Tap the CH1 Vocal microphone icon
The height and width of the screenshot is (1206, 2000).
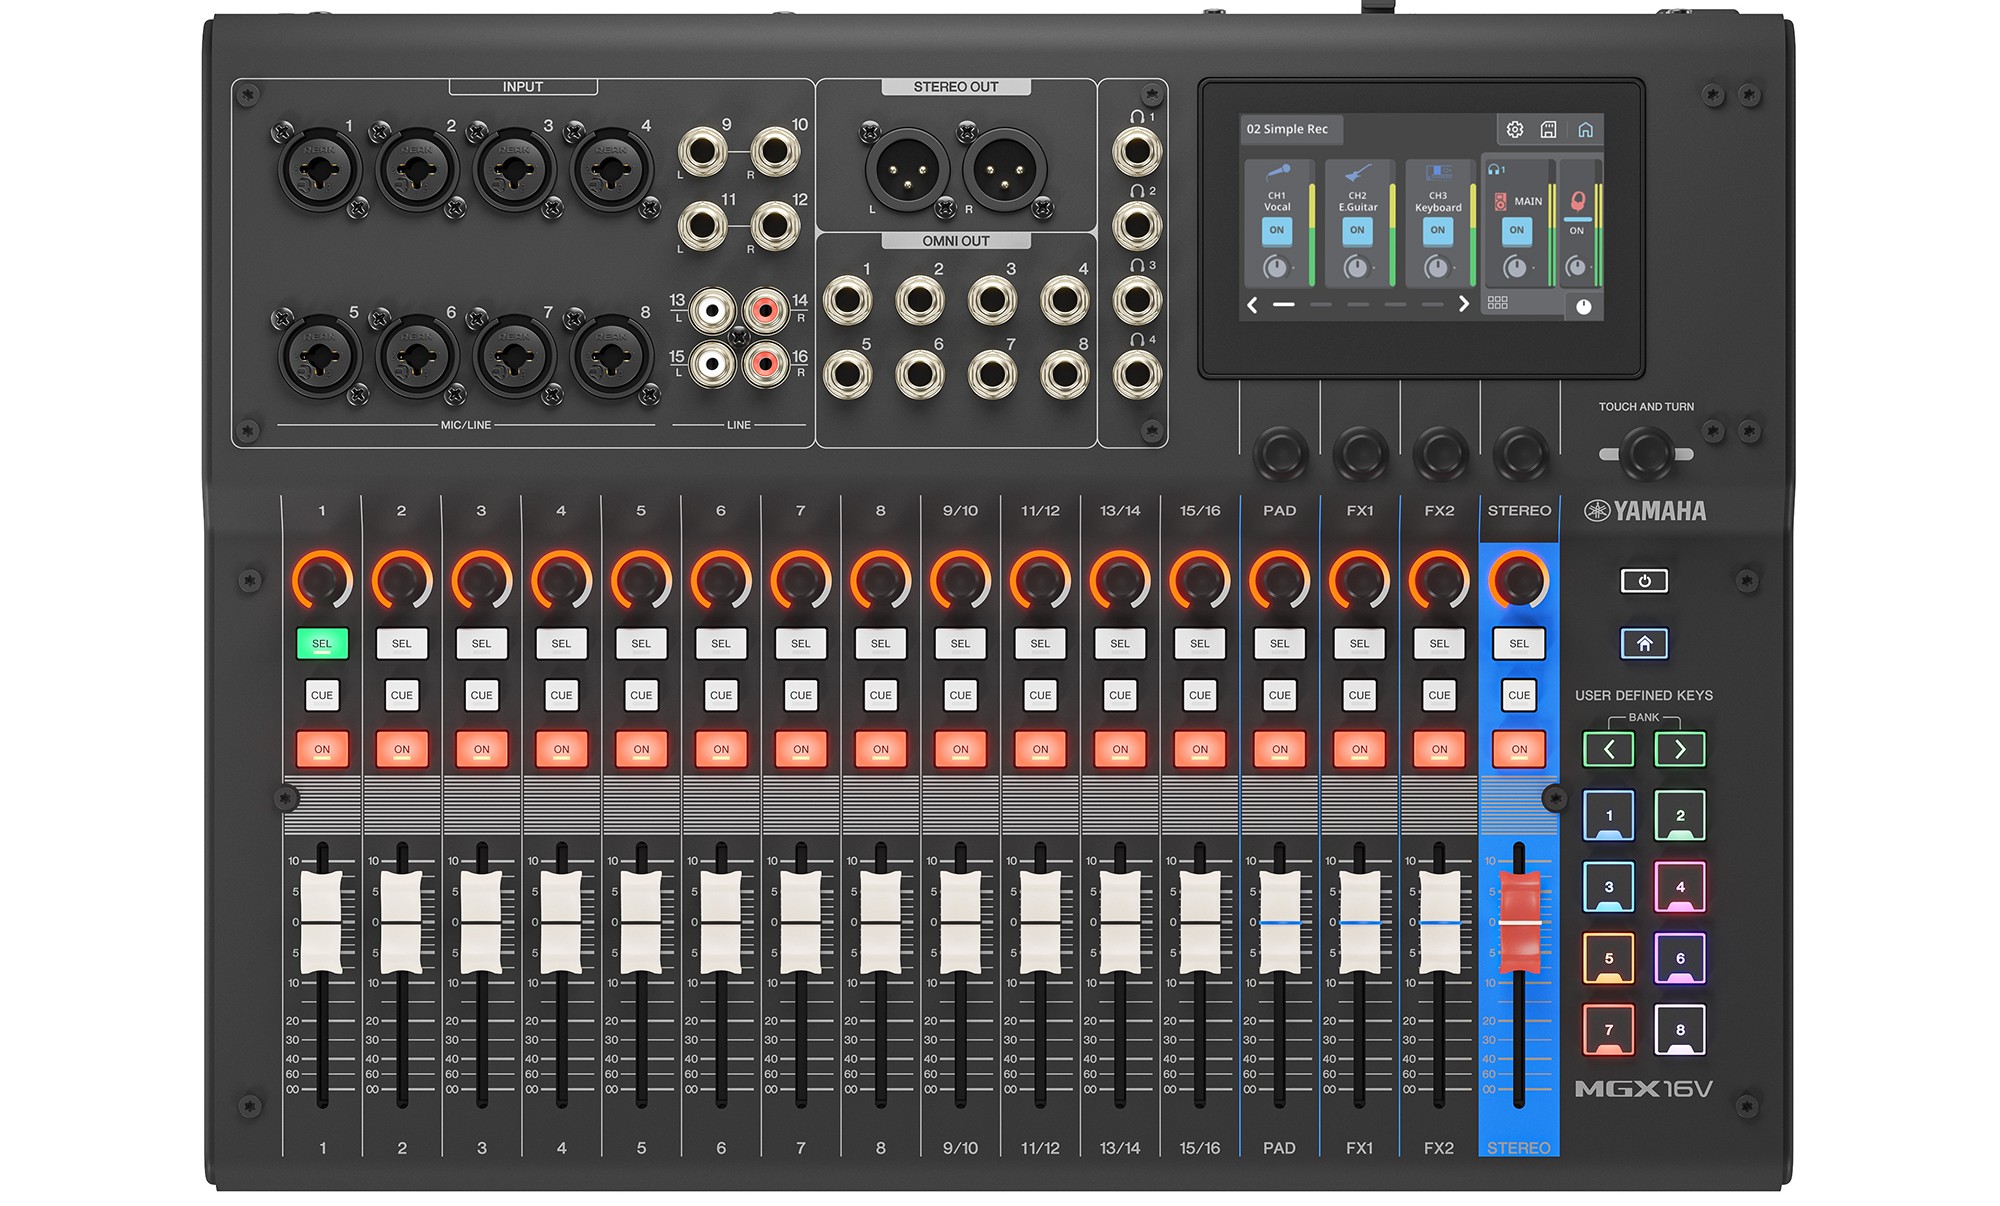(x=1278, y=172)
